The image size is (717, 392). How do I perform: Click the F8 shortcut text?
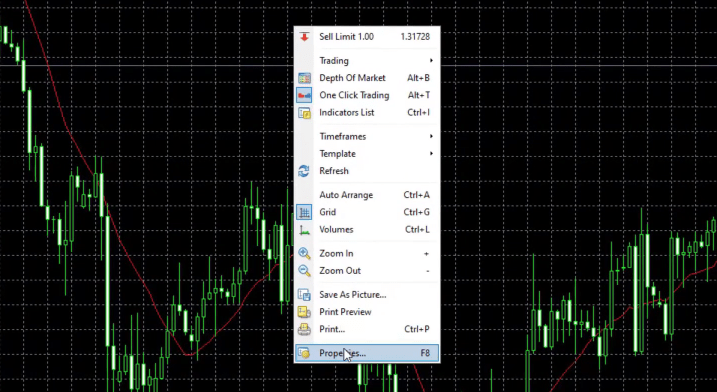point(425,353)
